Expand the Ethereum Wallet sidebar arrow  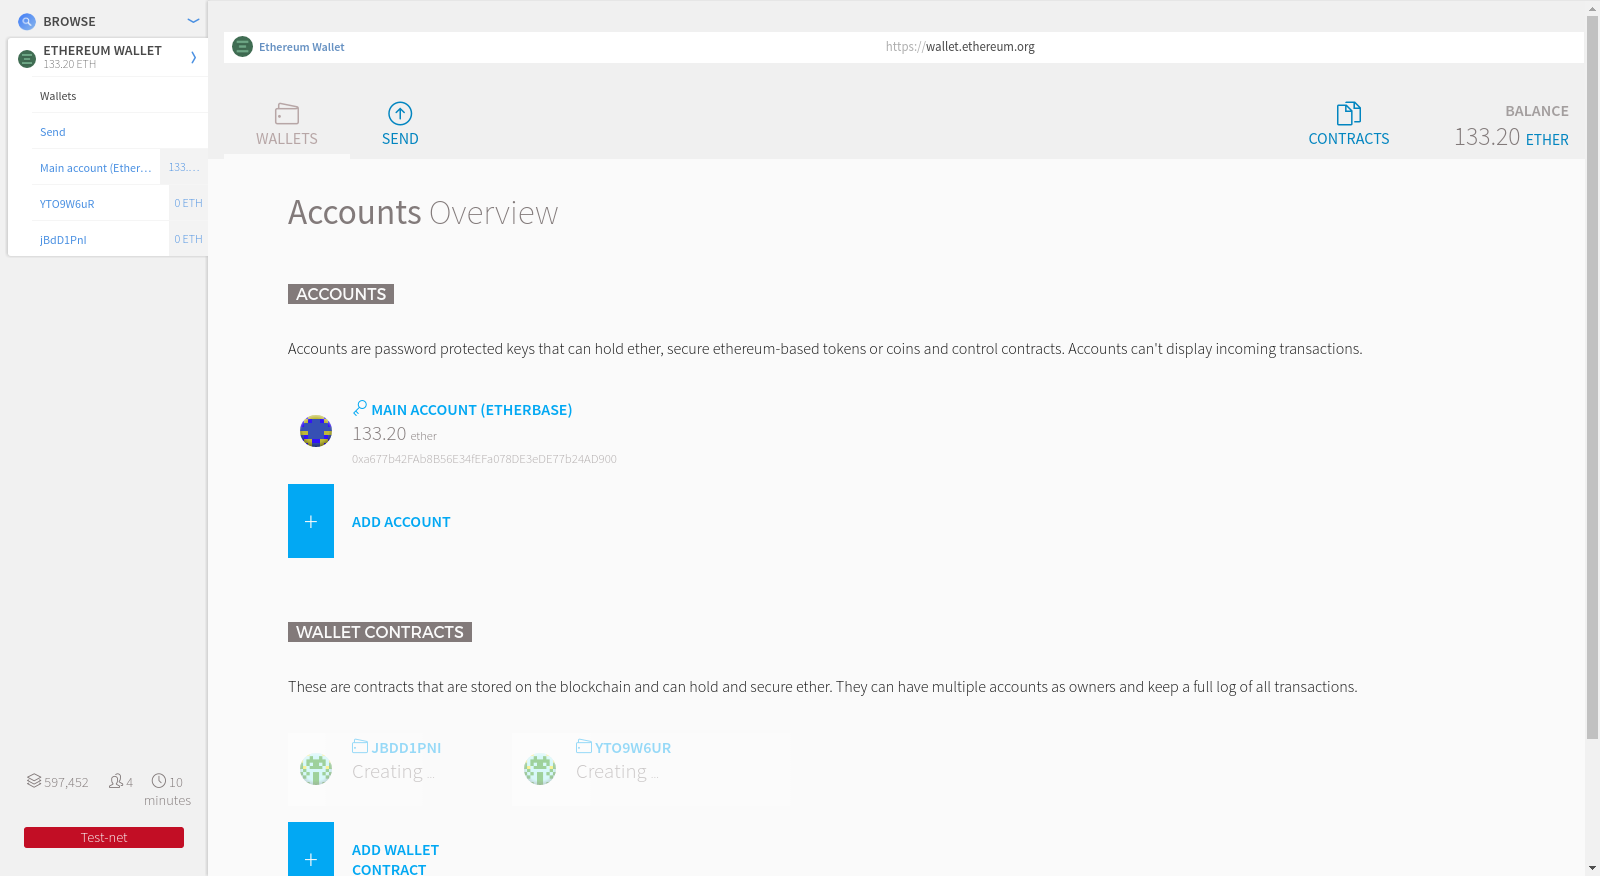pos(193,57)
